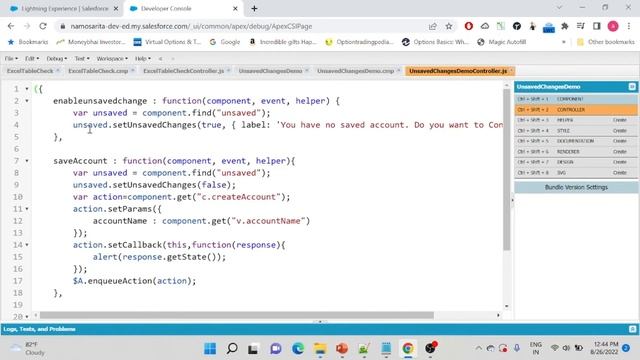Image resolution: width=640 pixels, height=360 pixels.
Task: Close the UnsavedChangesDemo.cmp tab
Action: pyautogui.click(x=398, y=71)
